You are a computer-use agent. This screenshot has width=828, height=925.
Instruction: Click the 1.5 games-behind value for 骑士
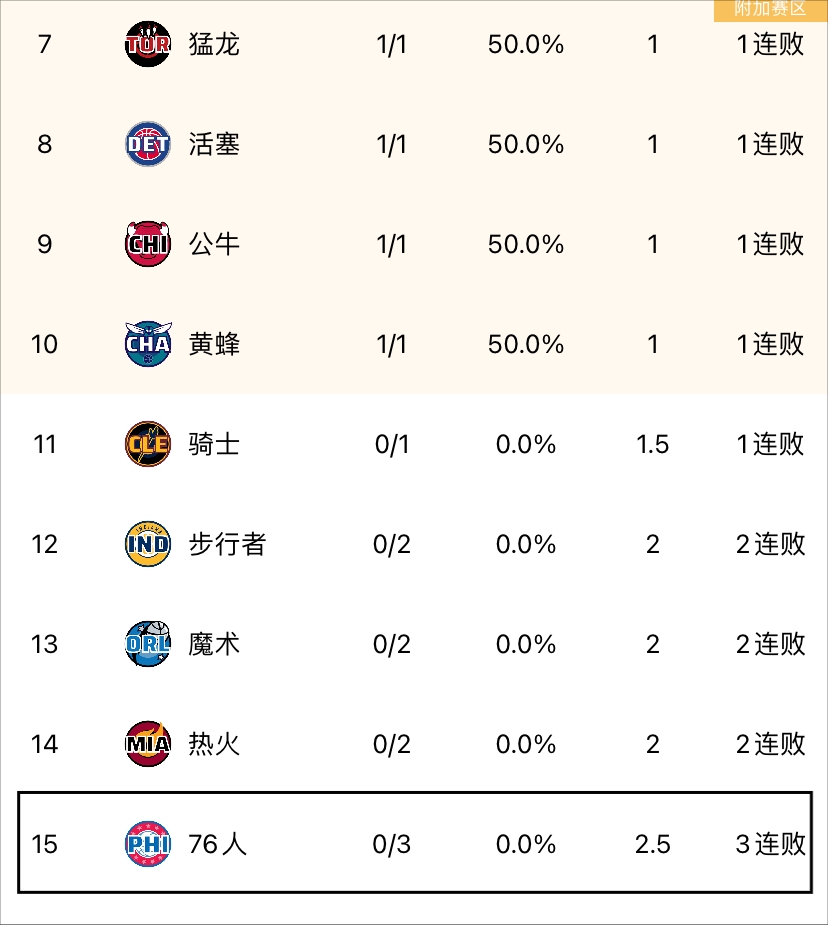652,444
